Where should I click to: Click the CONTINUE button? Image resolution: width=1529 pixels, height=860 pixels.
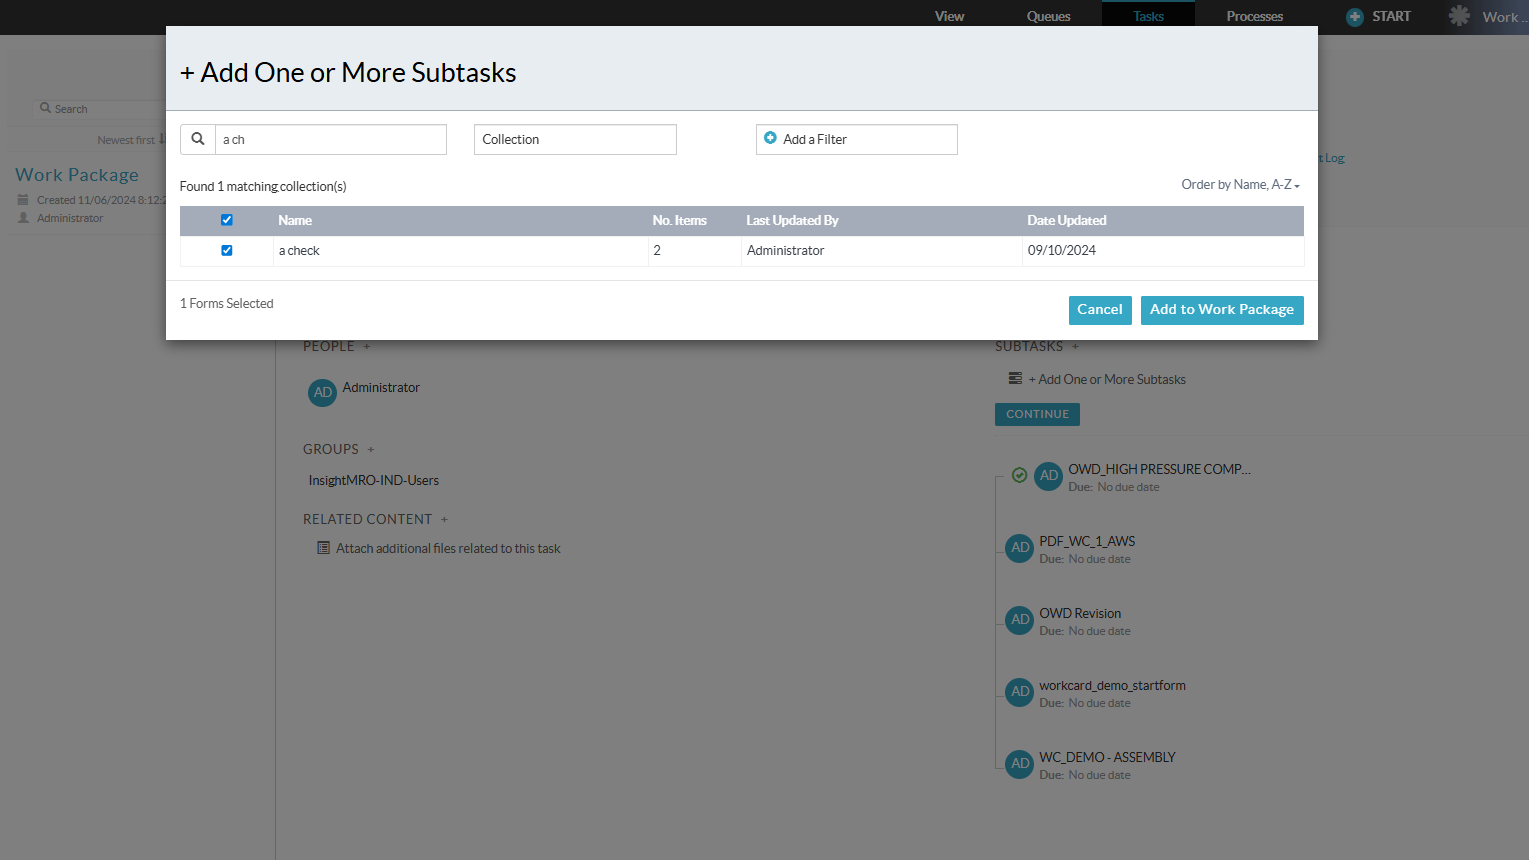tap(1037, 414)
